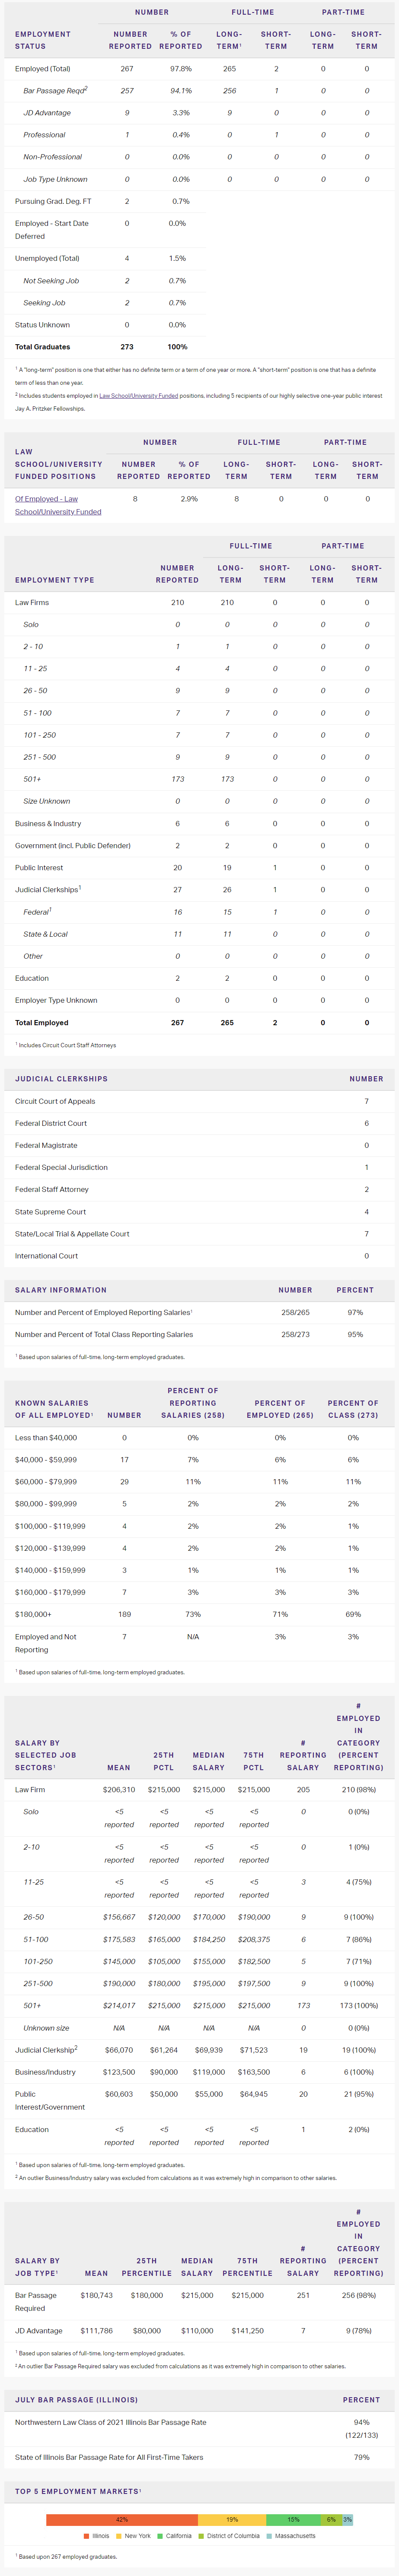
Task: Click the Illinois legend color square
Action: [x=87, y=2535]
